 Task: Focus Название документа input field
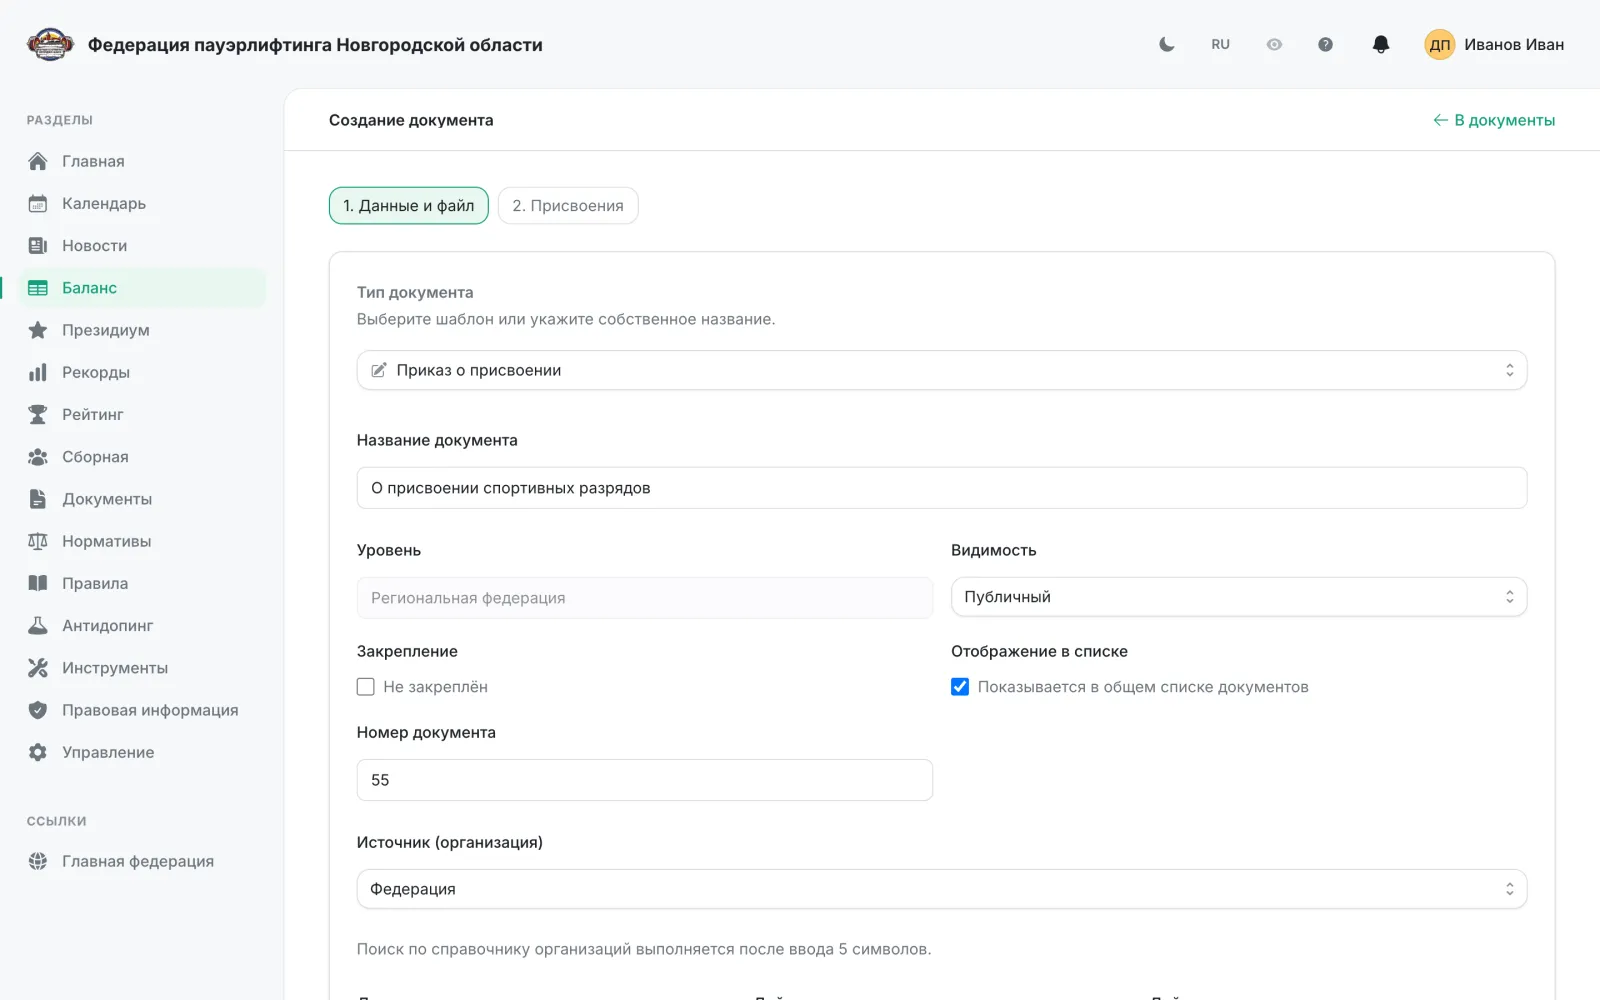point(942,488)
